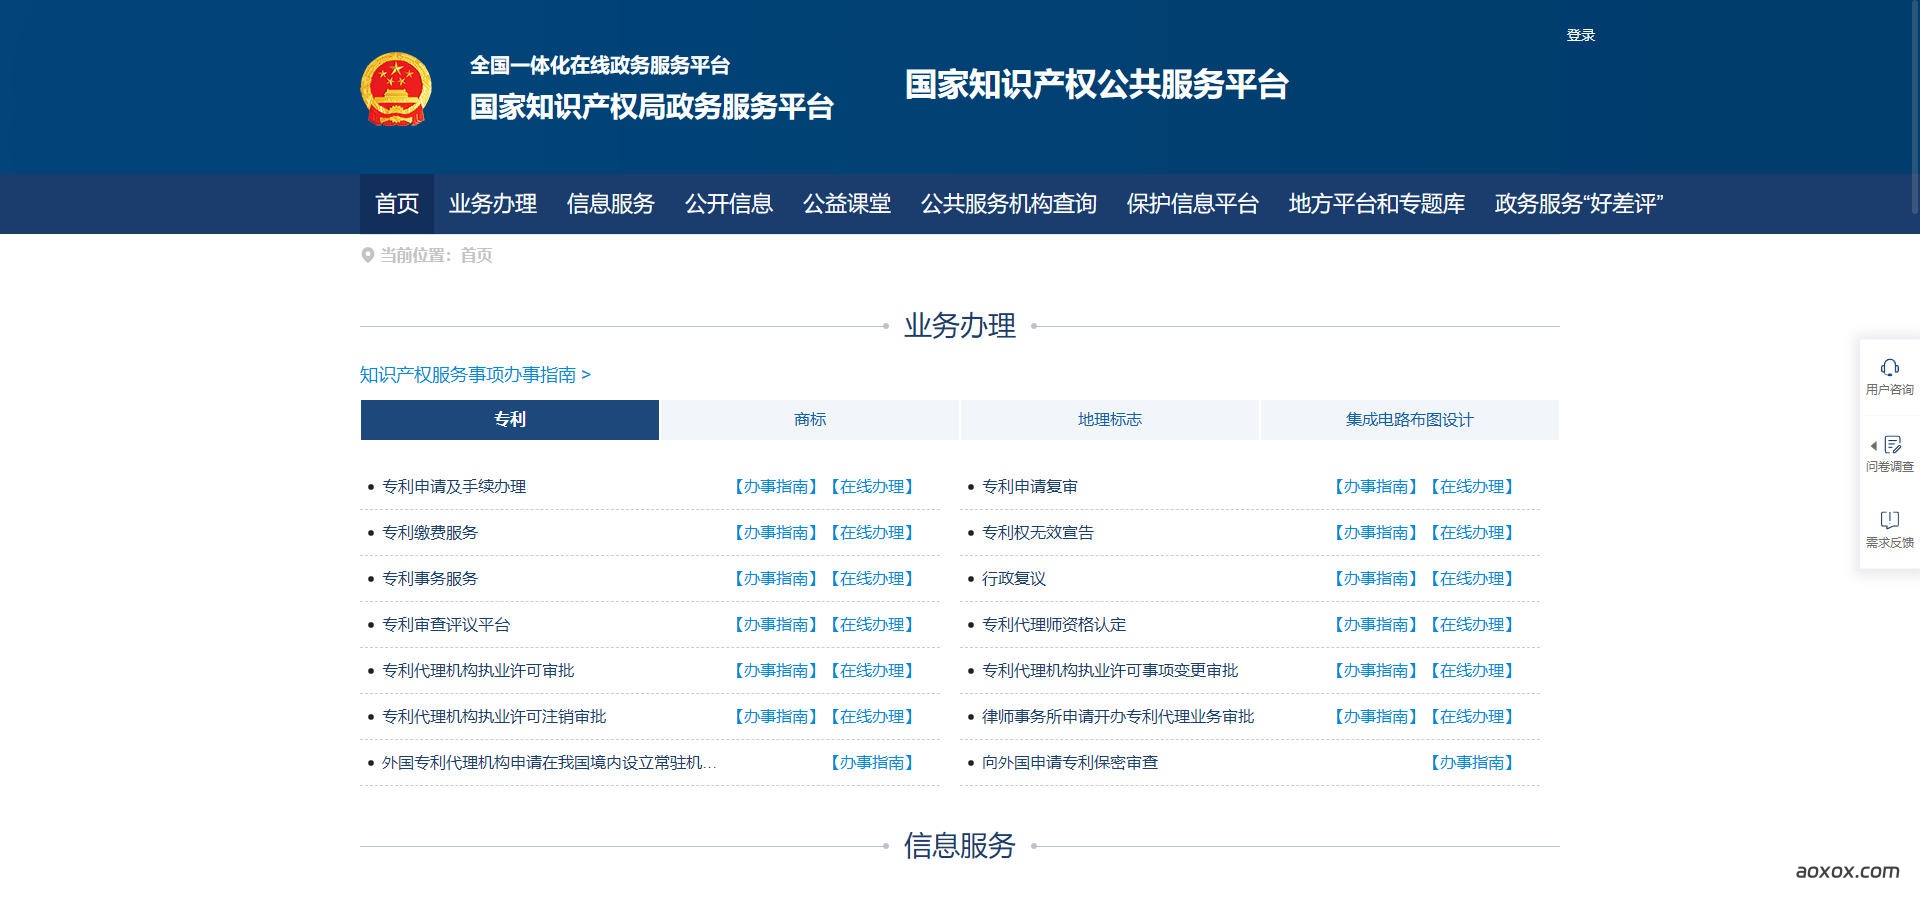This screenshot has width=1920, height=909.
Task: Click the location pin beside 当前位置
Action: pos(366,255)
